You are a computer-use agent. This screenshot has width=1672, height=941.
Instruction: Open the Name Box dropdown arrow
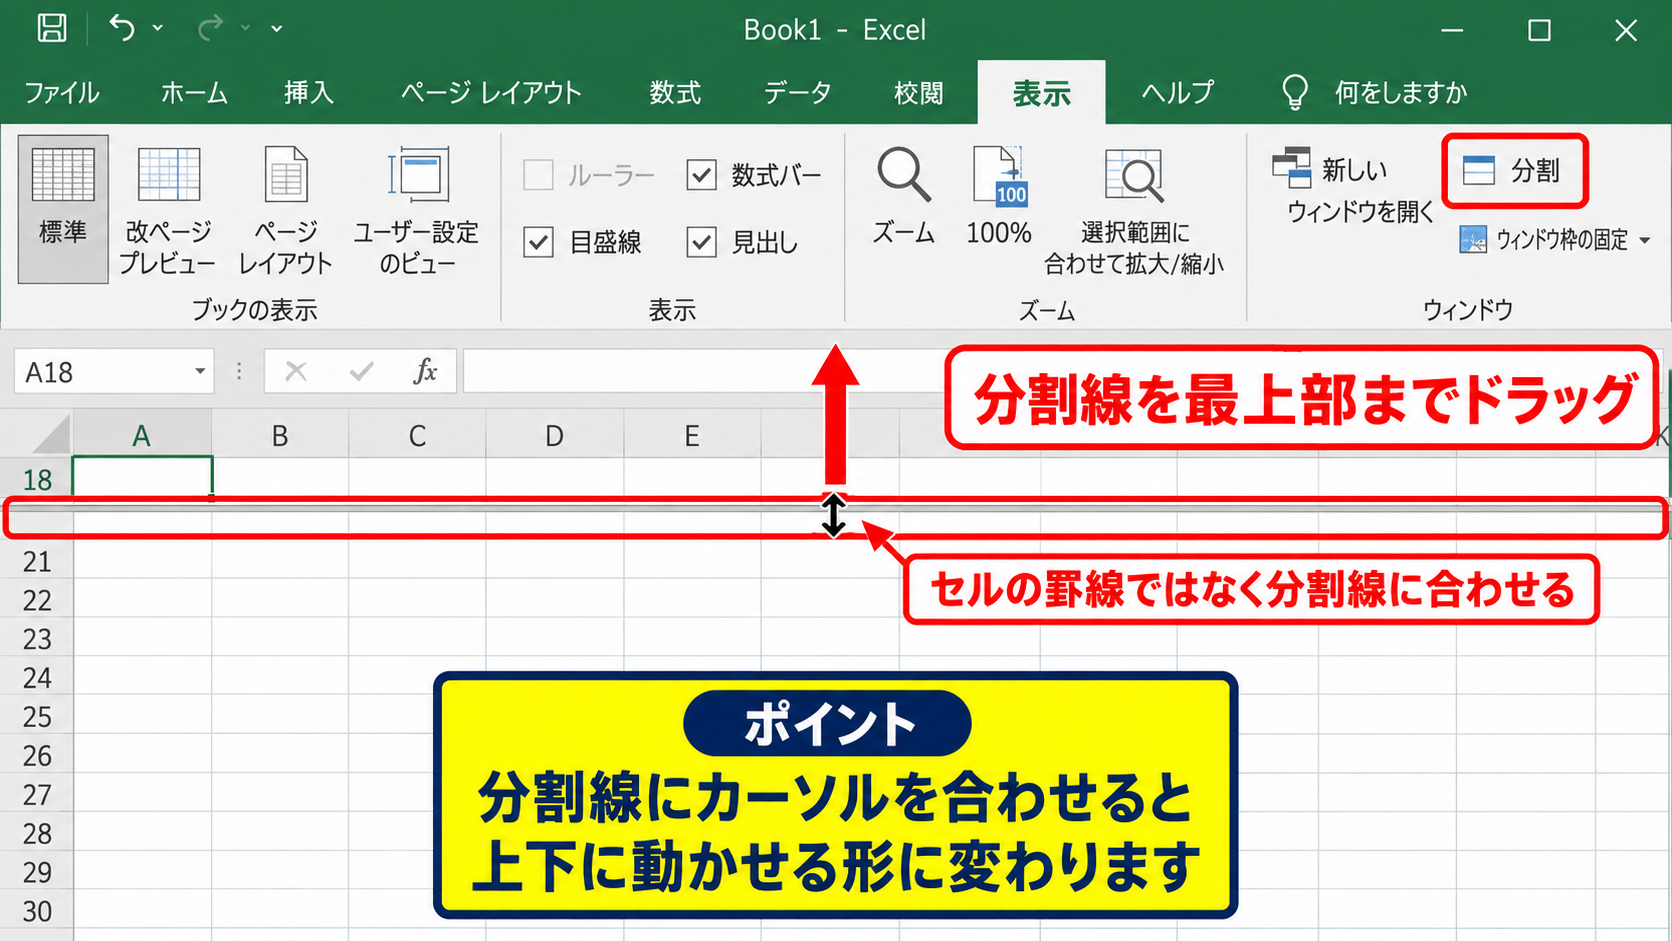[x=200, y=372]
